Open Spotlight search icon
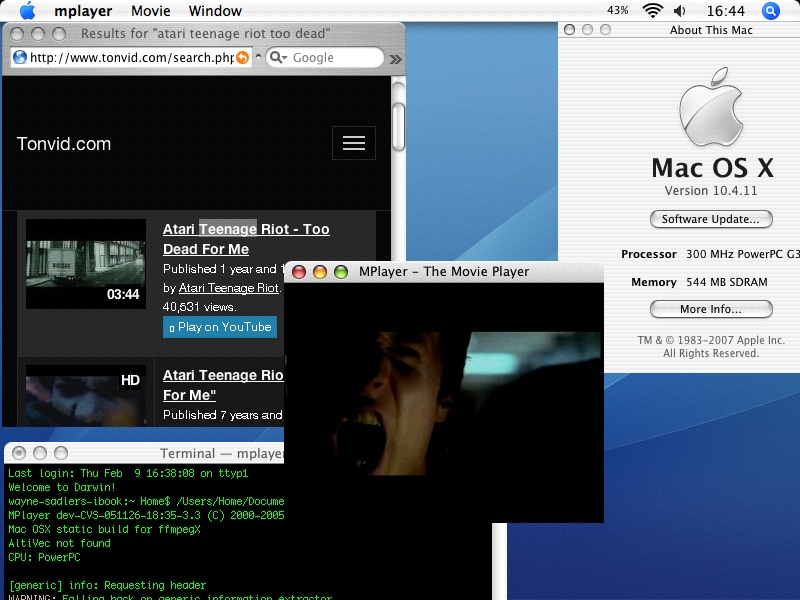This screenshot has width=800, height=600. point(770,11)
